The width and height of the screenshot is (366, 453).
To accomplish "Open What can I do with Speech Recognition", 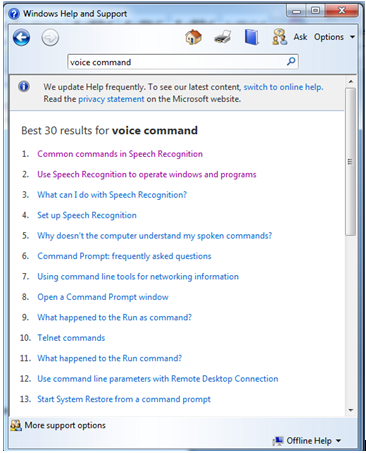I will tap(112, 195).
